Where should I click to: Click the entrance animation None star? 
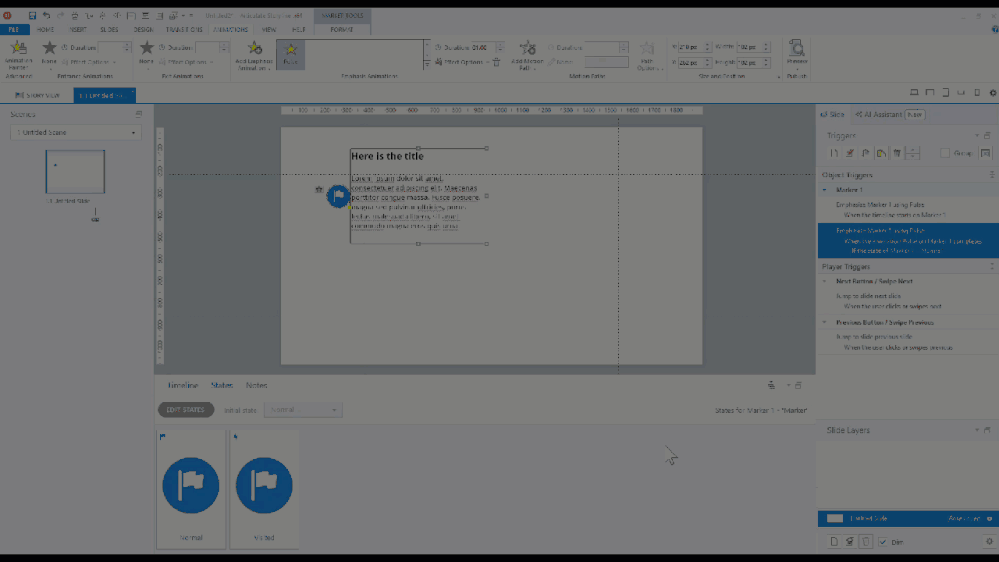(49, 48)
